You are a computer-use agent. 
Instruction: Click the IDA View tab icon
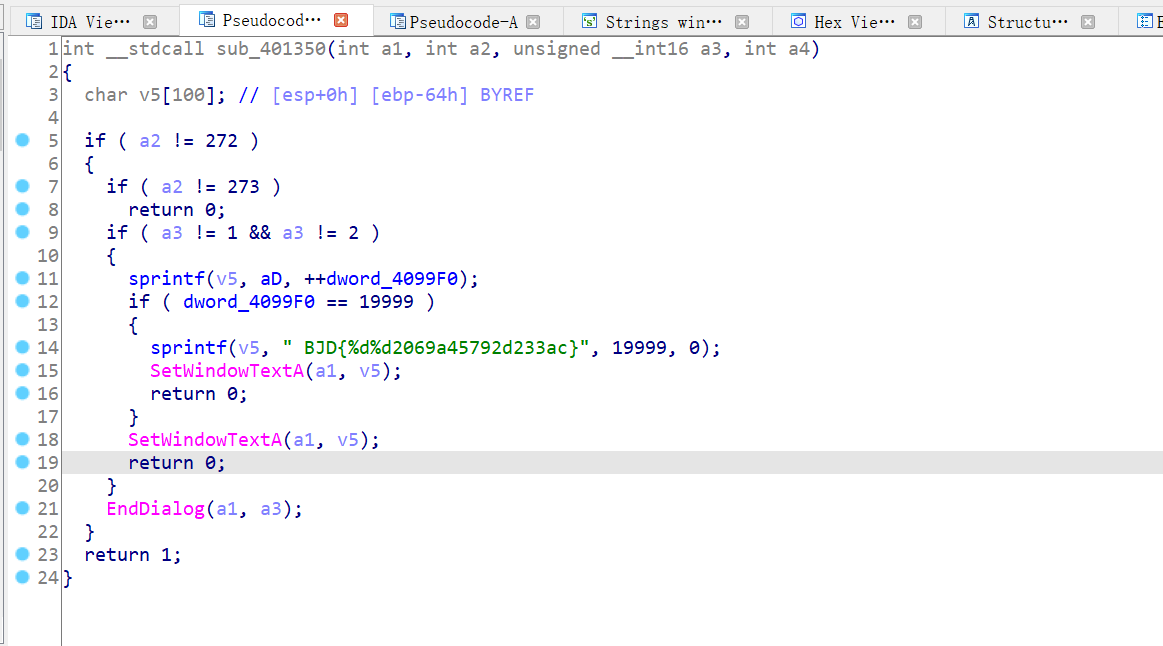pyautogui.click(x=34, y=21)
